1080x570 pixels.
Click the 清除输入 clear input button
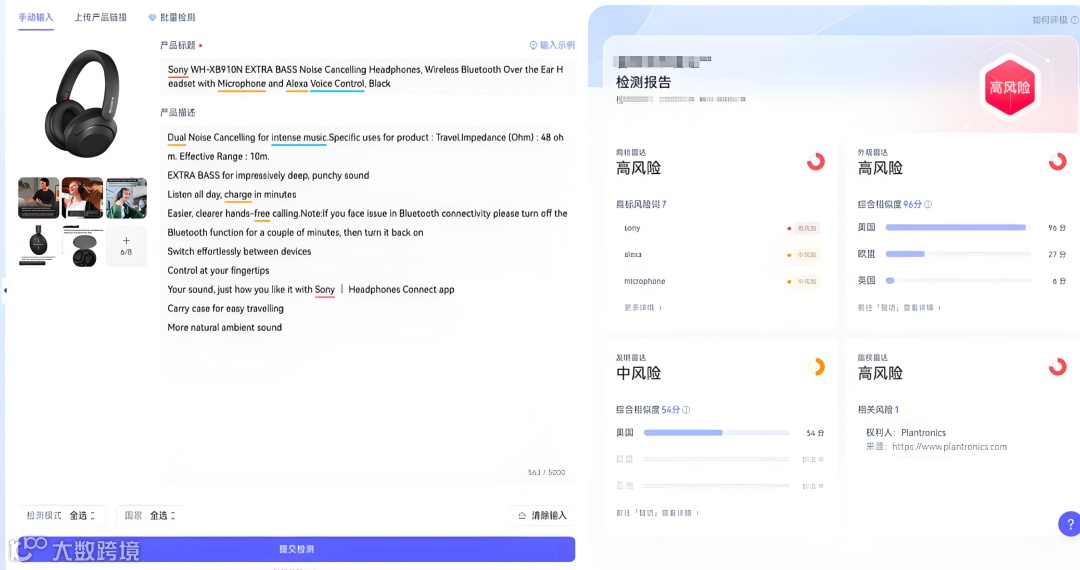coord(543,516)
